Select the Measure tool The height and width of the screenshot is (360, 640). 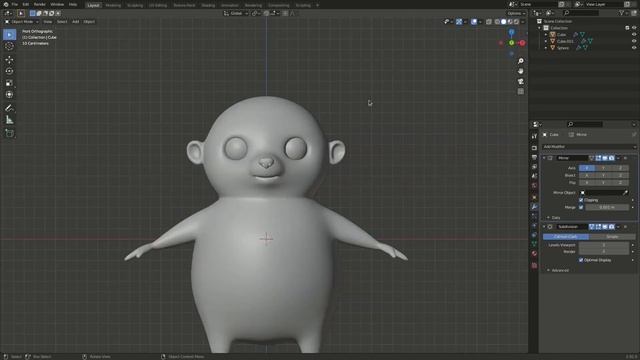tap(9, 120)
